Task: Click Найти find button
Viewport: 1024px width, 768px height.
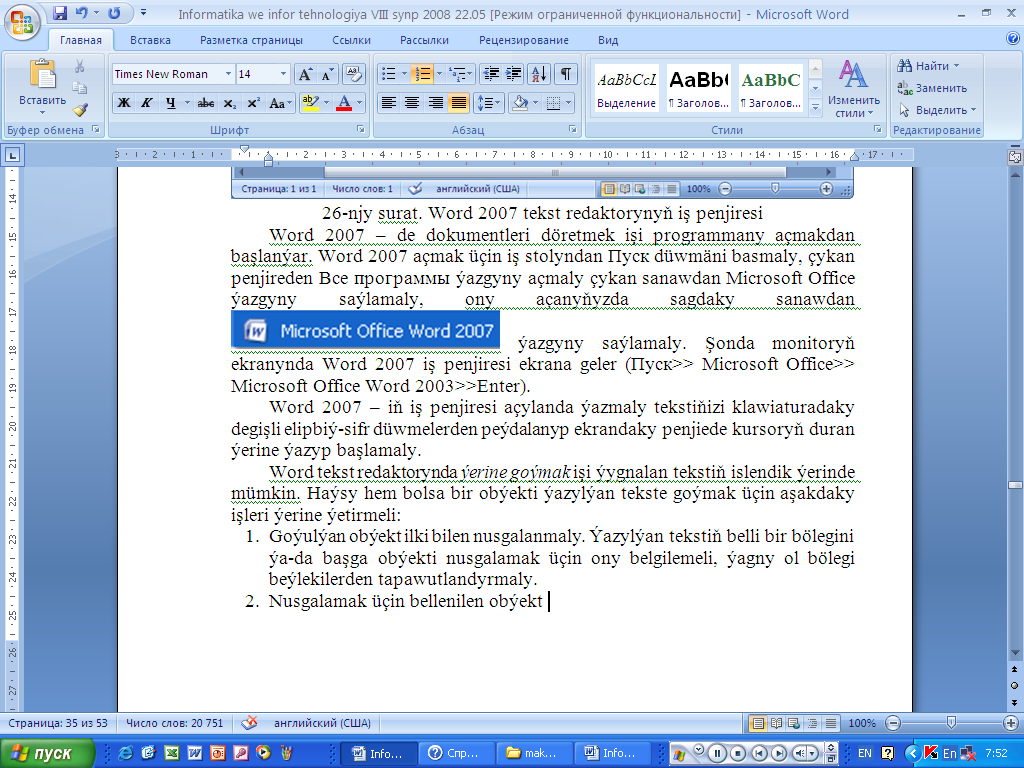Action: (928, 66)
